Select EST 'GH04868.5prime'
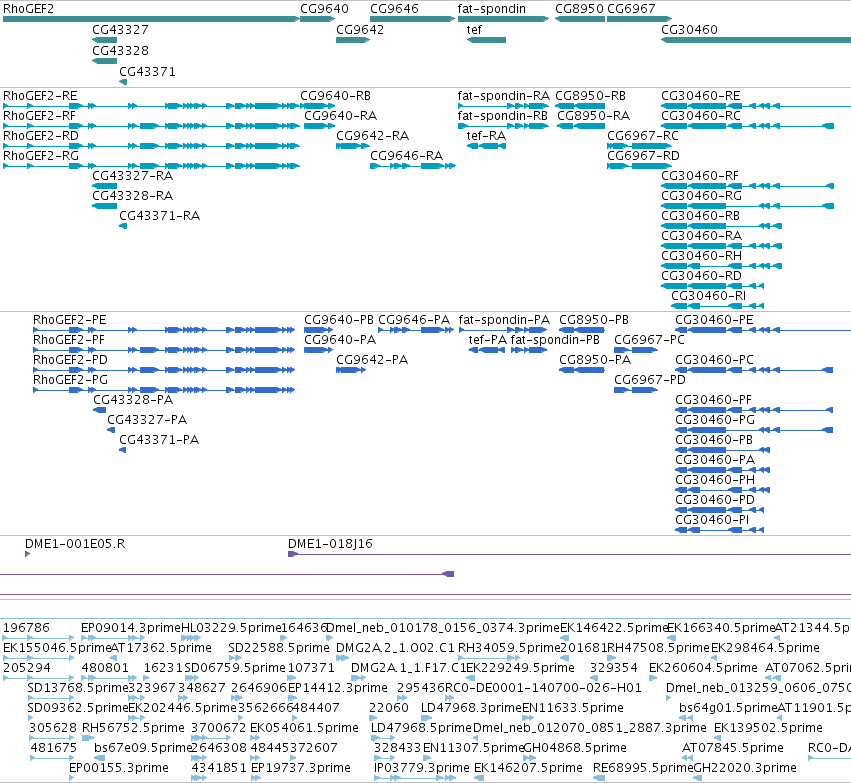Viewport: 851px width, 783px height. 575,748
